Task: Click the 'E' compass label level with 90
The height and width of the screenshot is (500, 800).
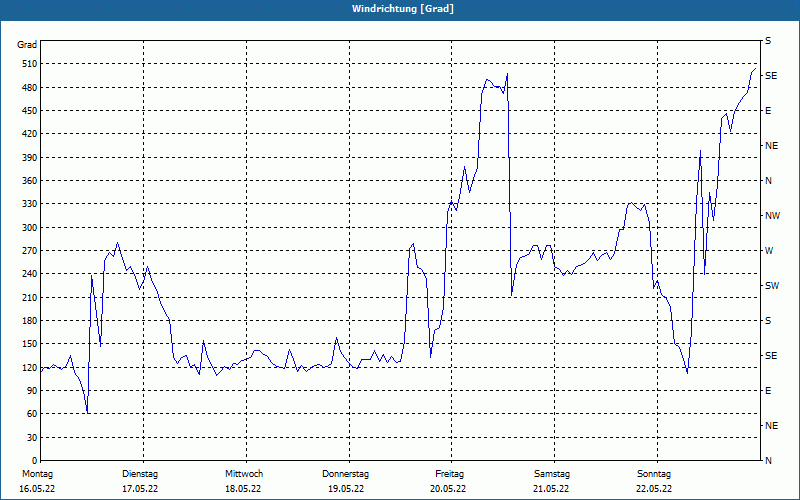Action: 768,391
